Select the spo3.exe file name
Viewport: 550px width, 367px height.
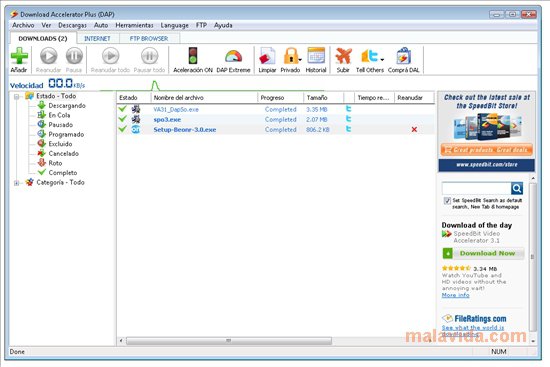click(167, 120)
